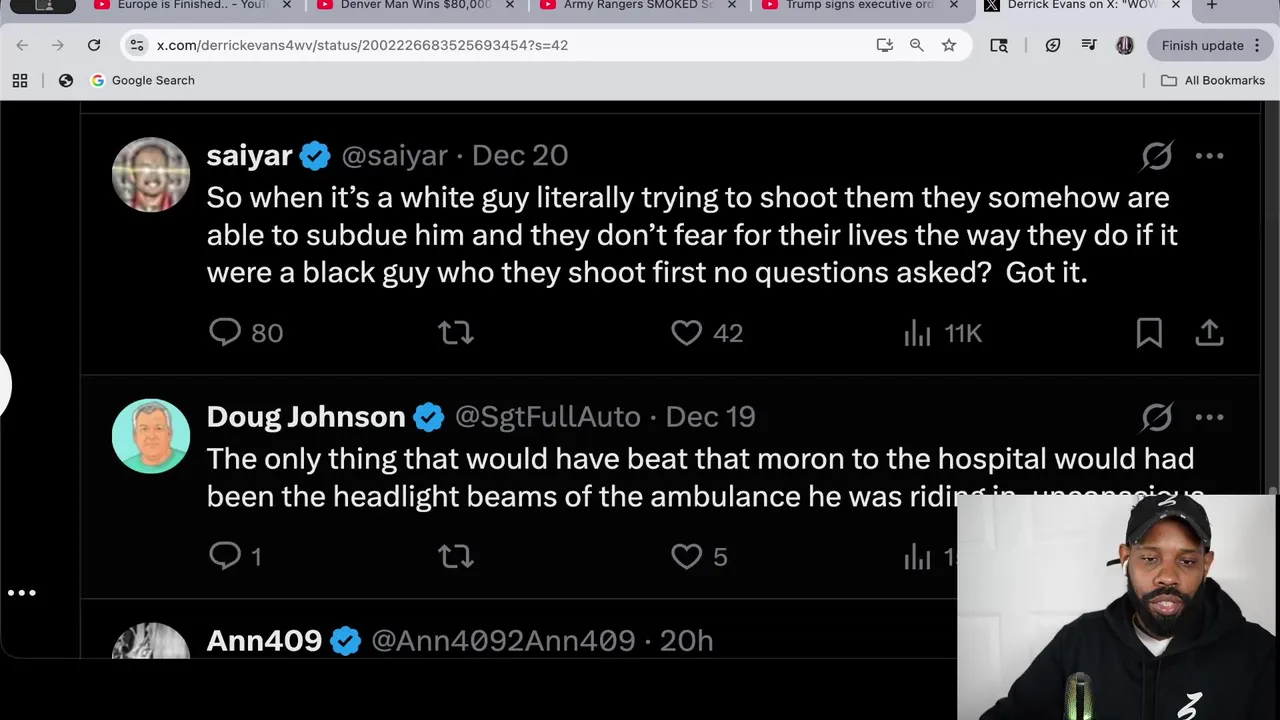1280x720 pixels.
Task: Click the zoom magnifier in address bar
Action: pos(916,45)
